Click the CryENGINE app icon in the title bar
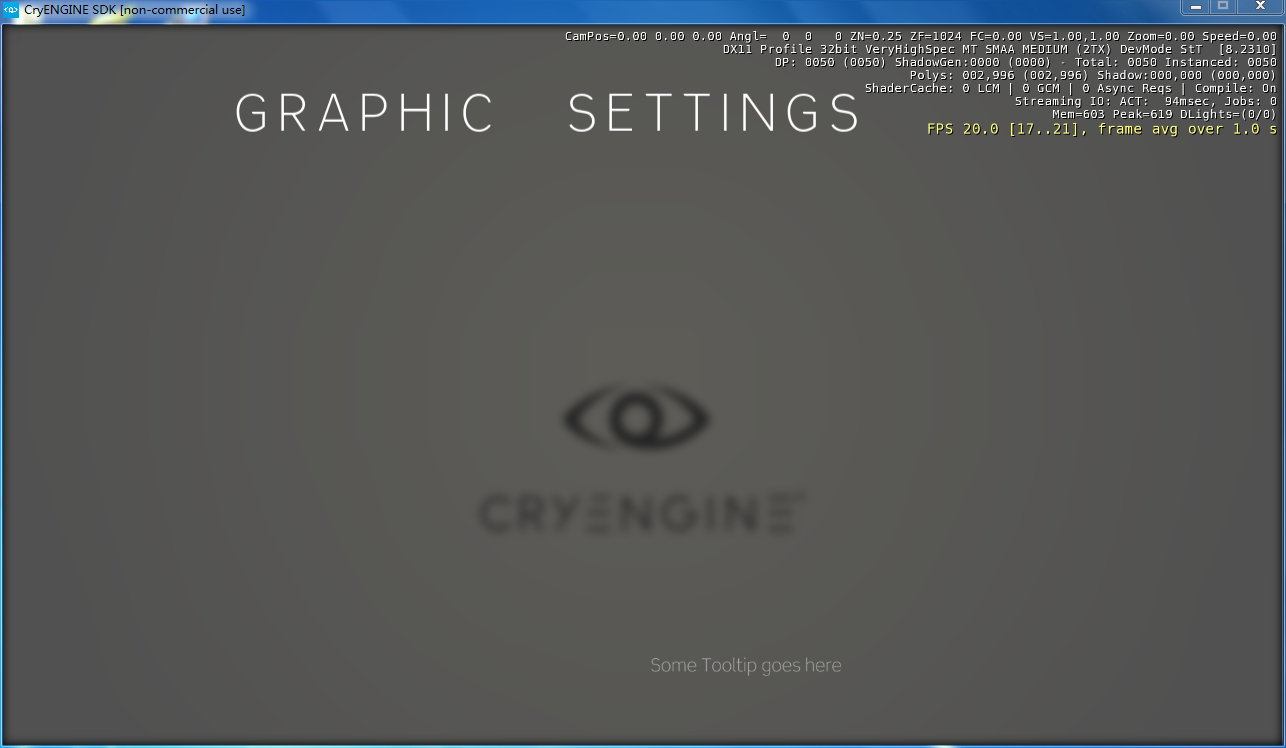1286x748 pixels. click(x=12, y=10)
